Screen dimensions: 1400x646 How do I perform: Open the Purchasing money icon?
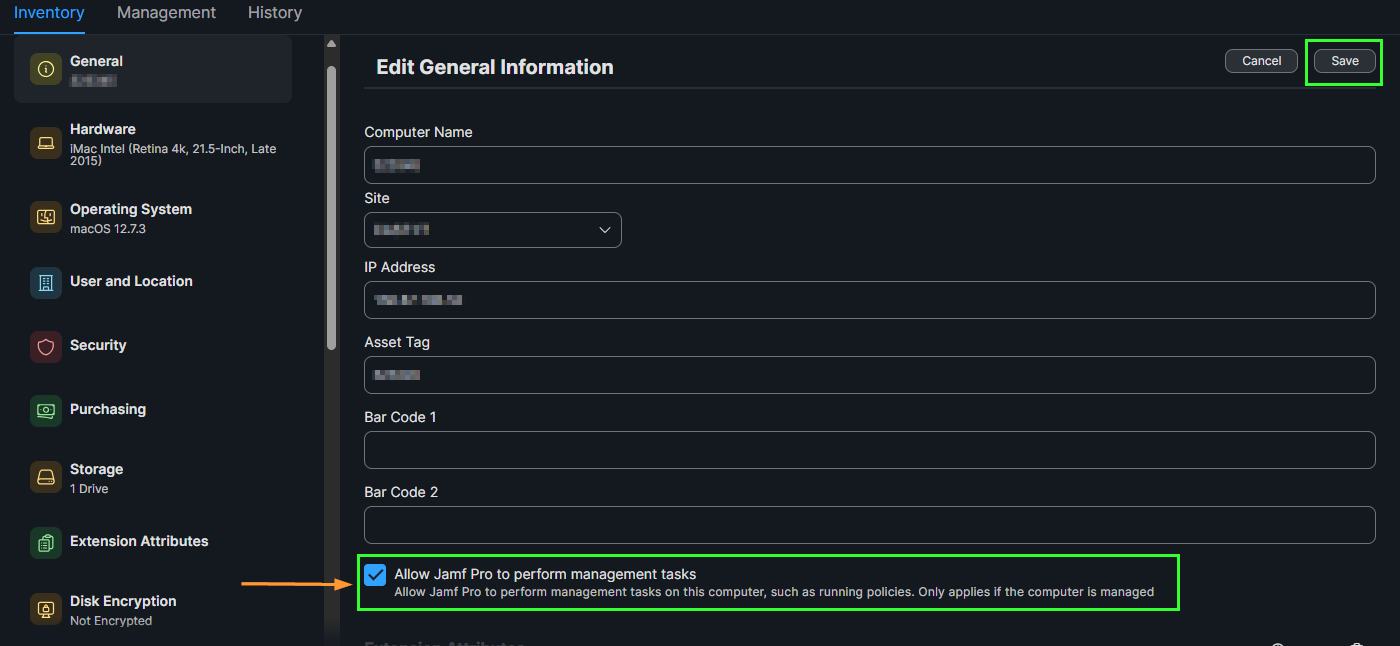tap(46, 411)
